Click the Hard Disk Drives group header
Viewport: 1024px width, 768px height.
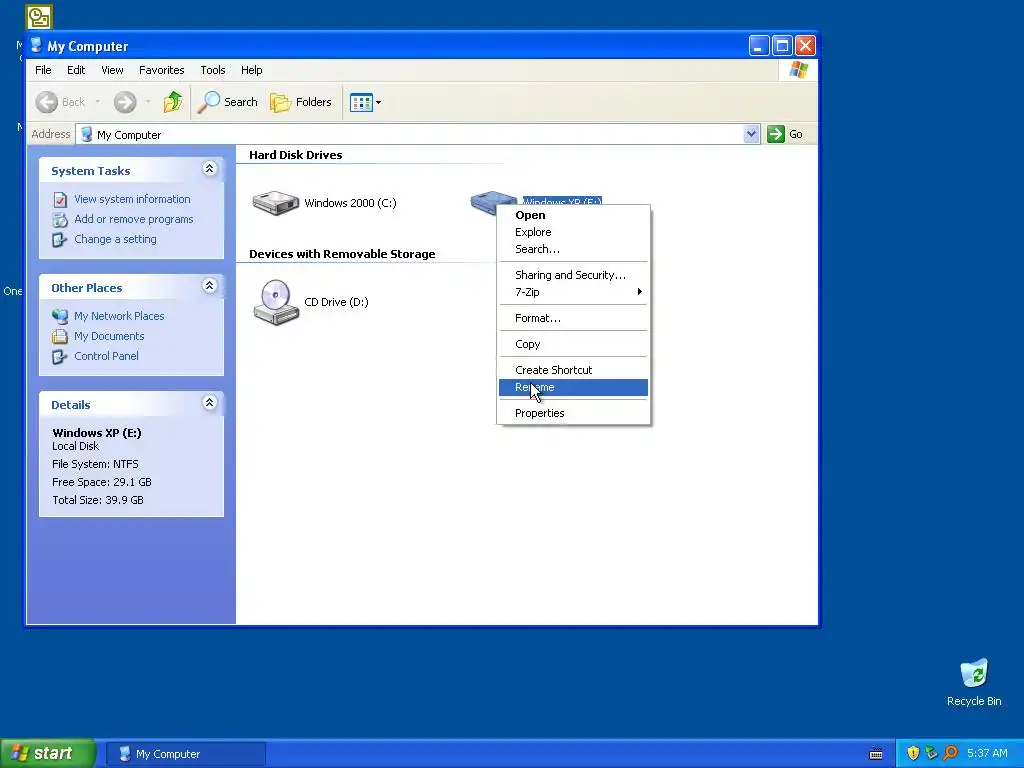(295, 155)
